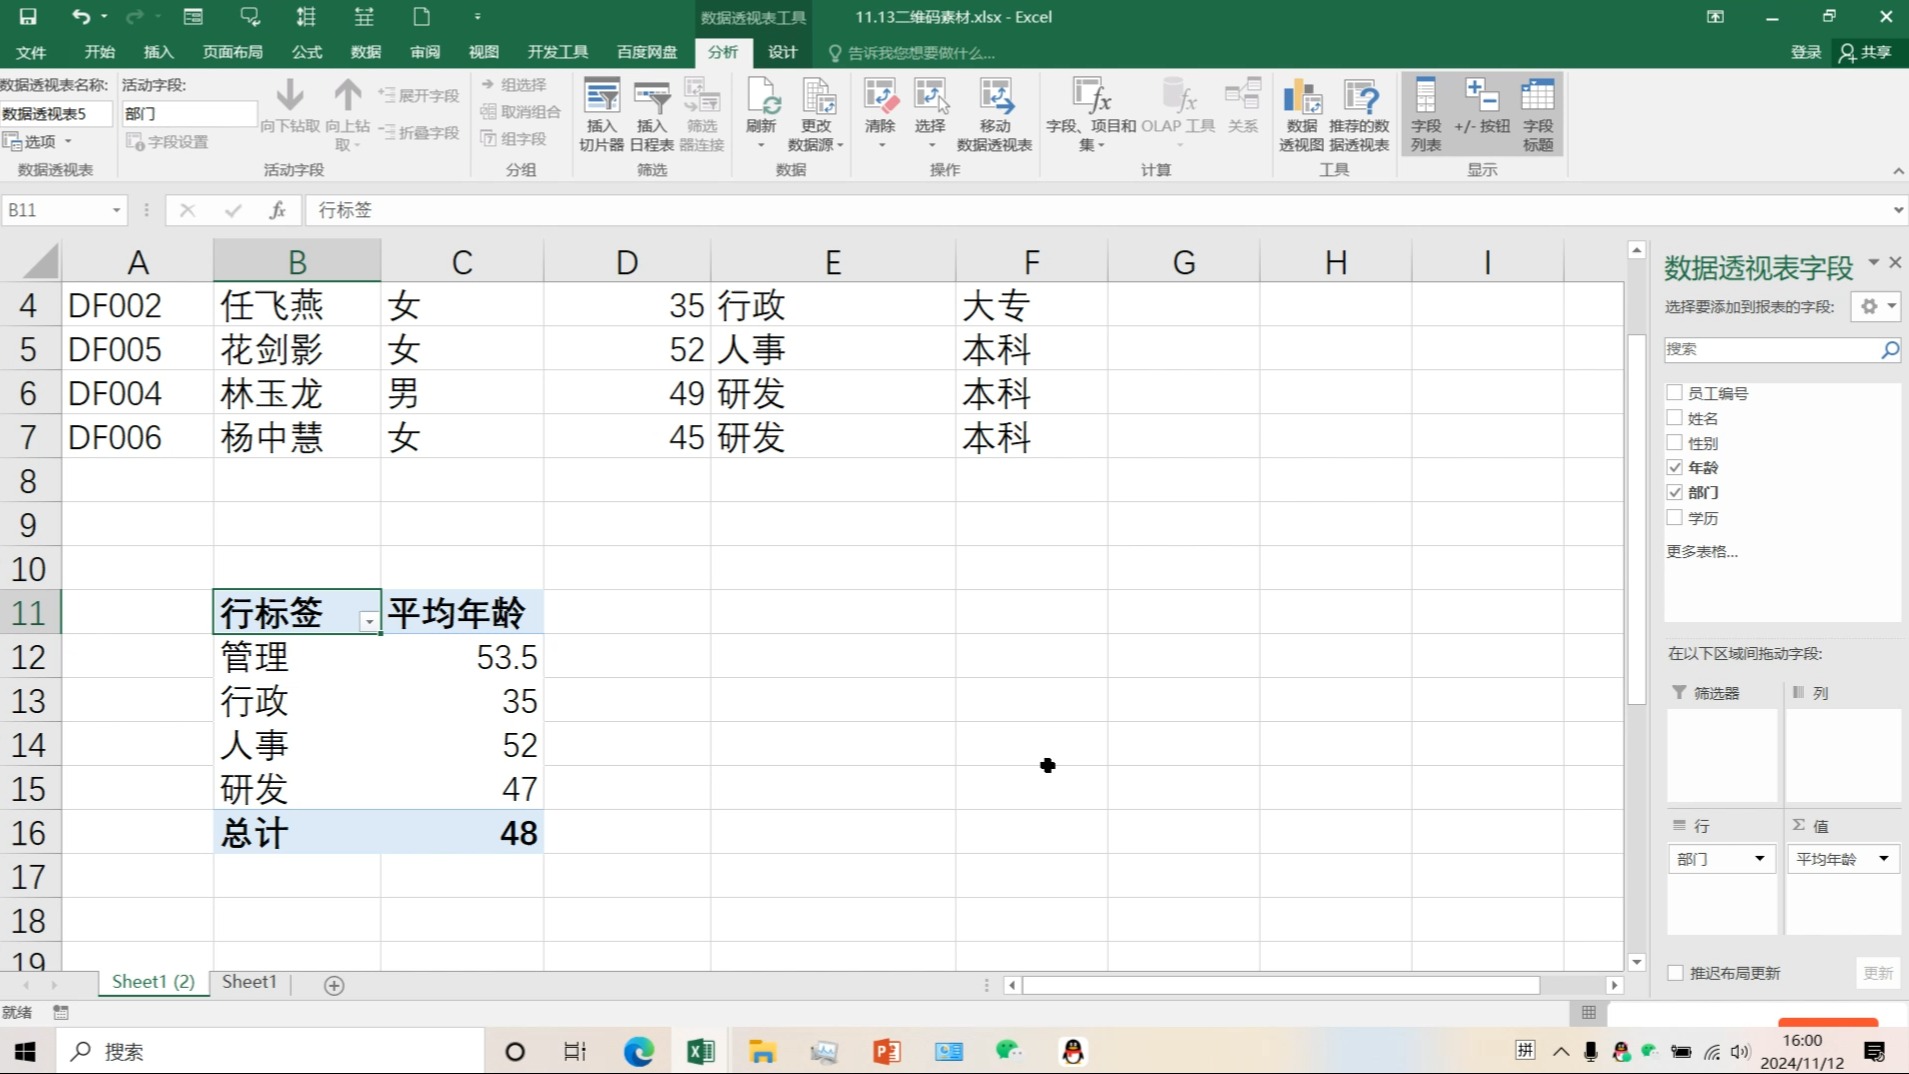Toggle the Field List (字段列表) button
This screenshot has width=1909, height=1074.
[x=1425, y=114]
